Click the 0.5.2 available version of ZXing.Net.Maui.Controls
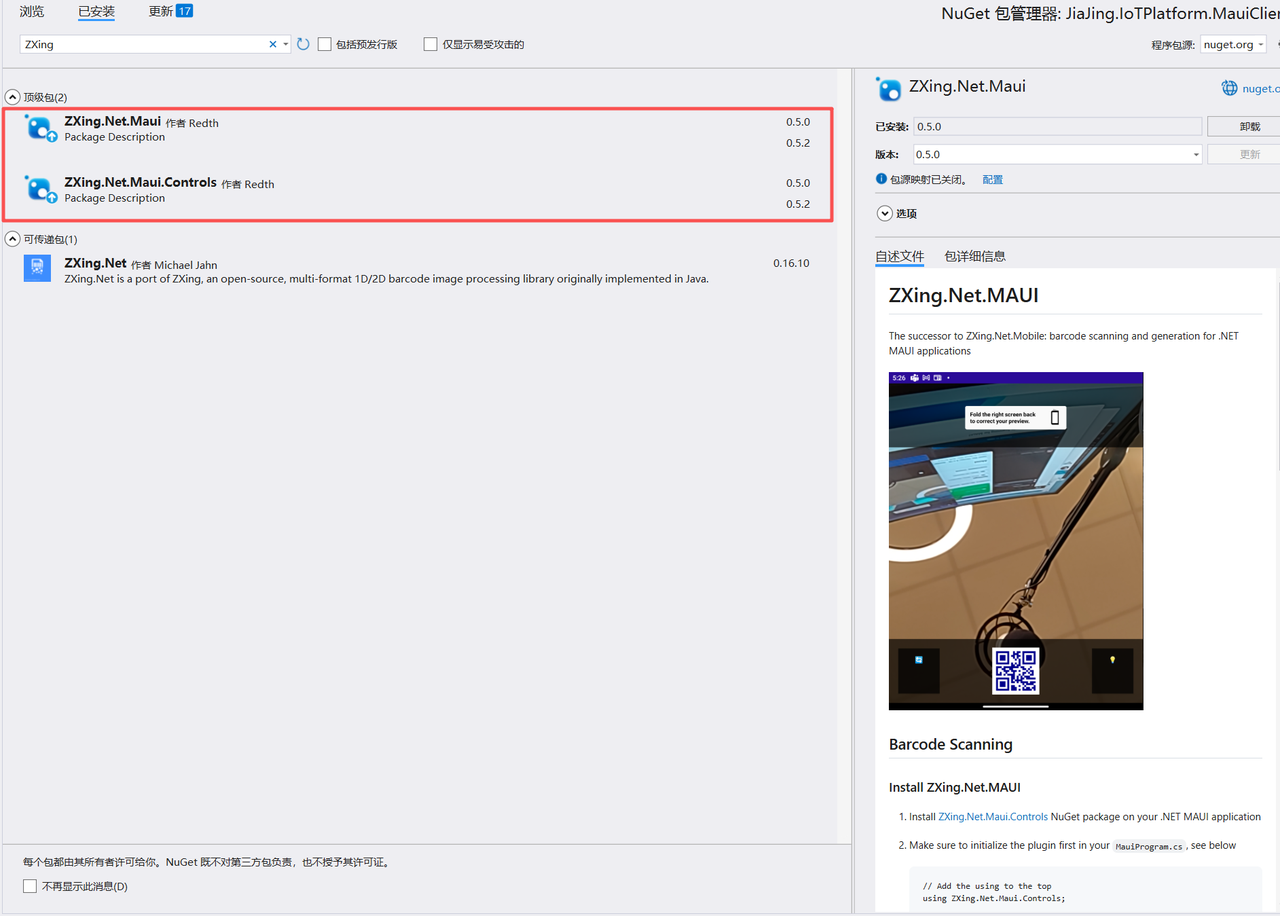This screenshot has height=916, width=1280. click(797, 204)
